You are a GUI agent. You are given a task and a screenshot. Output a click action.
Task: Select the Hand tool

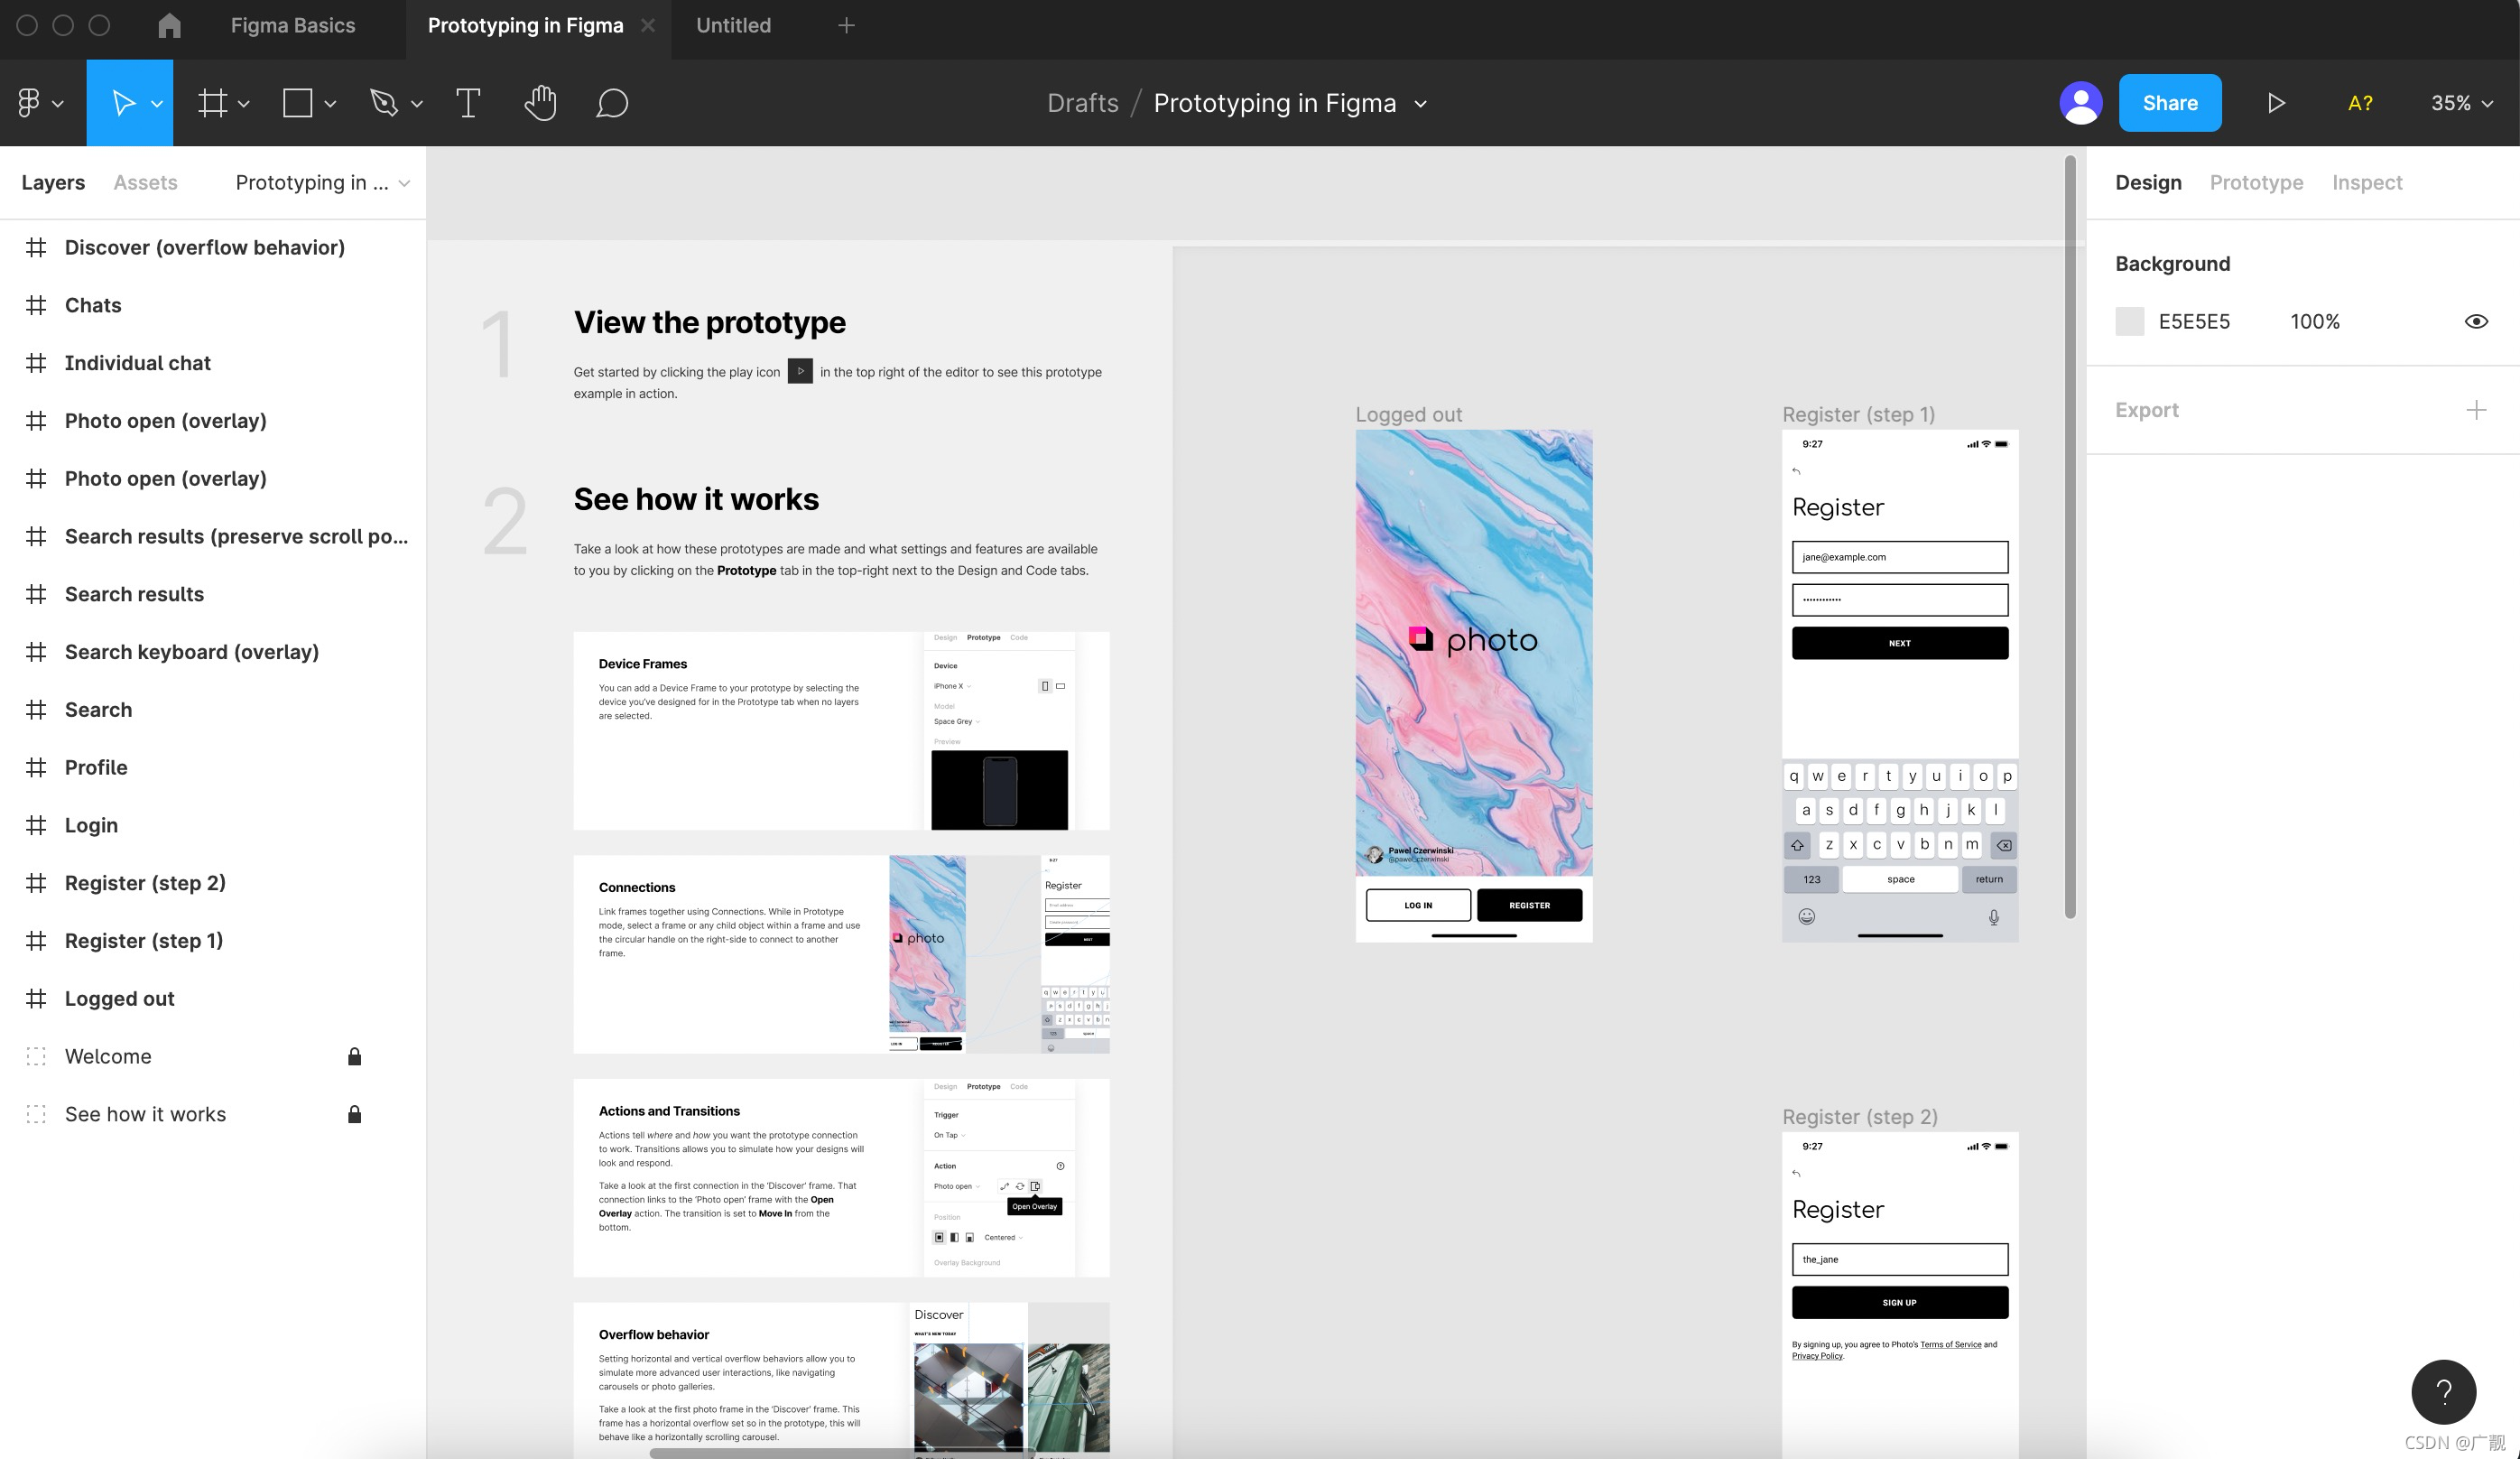click(540, 103)
